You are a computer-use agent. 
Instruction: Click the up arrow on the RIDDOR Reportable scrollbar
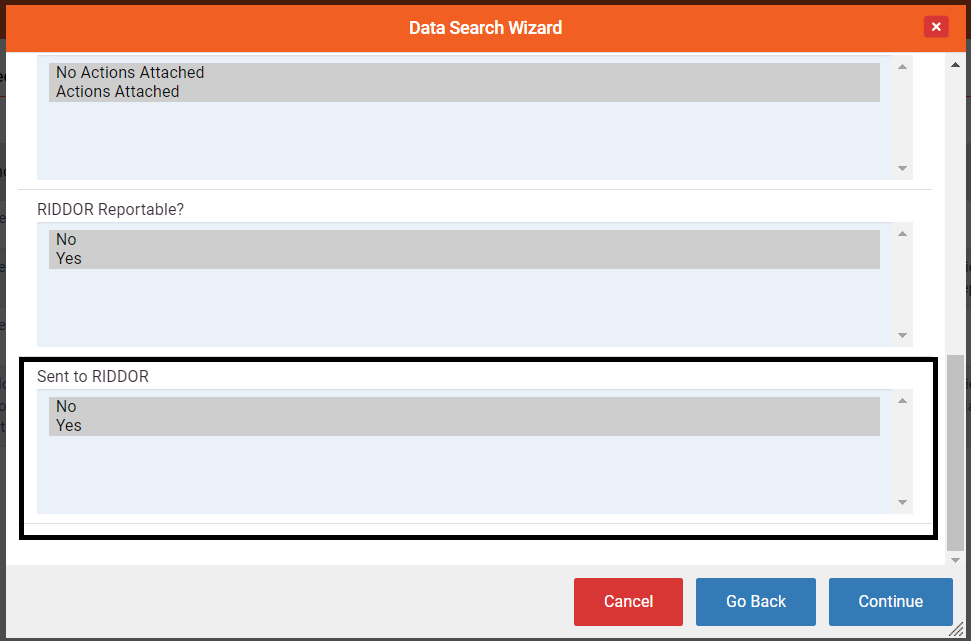click(901, 232)
